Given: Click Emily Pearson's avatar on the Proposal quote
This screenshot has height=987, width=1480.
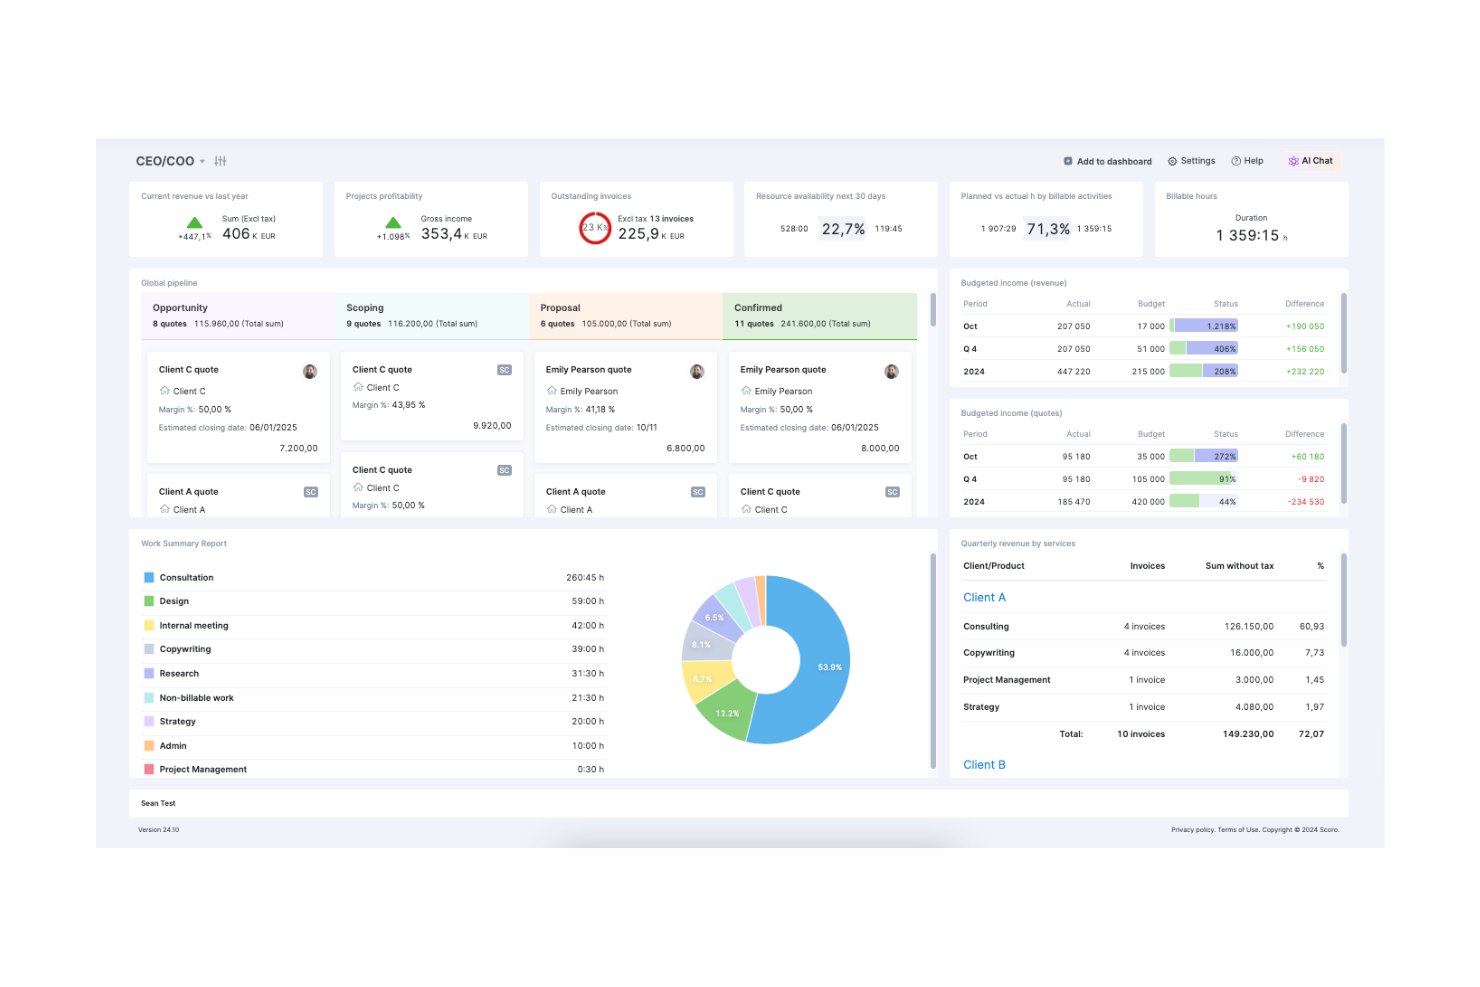Looking at the screenshot, I should pyautogui.click(x=696, y=370).
